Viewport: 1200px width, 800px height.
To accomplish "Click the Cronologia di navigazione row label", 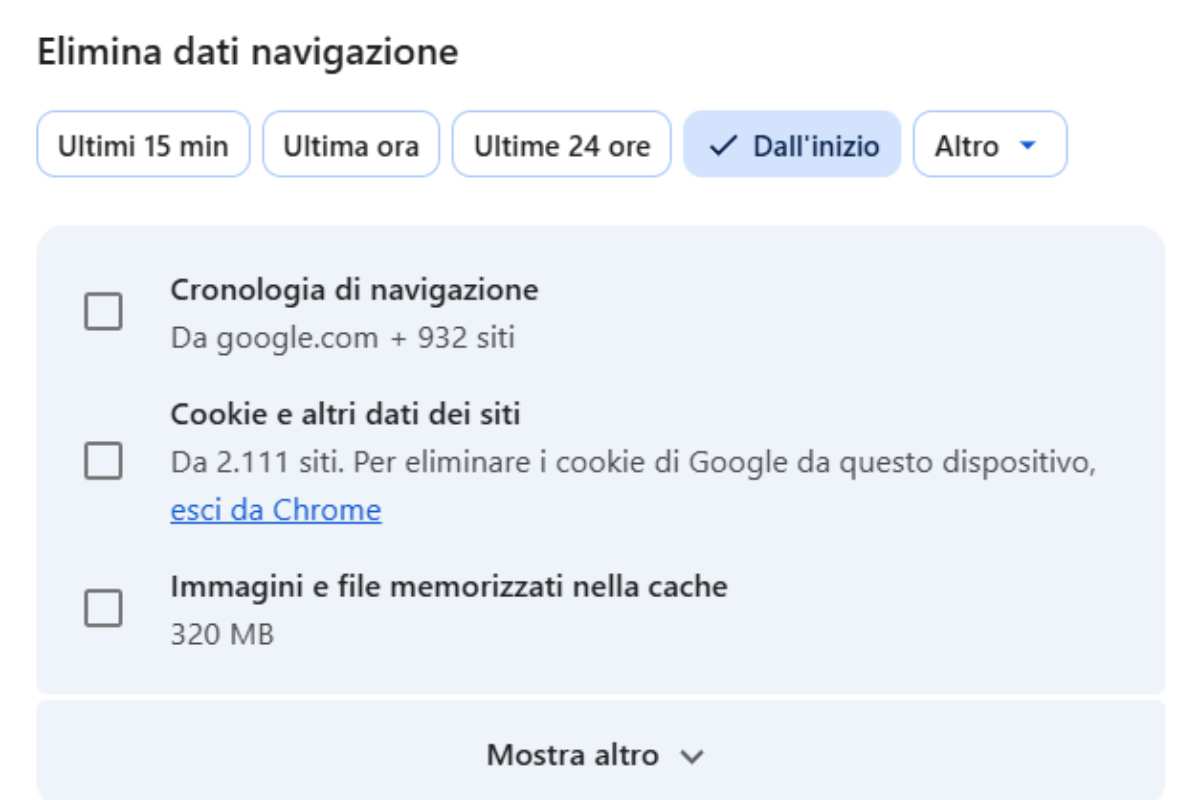I will pos(355,289).
